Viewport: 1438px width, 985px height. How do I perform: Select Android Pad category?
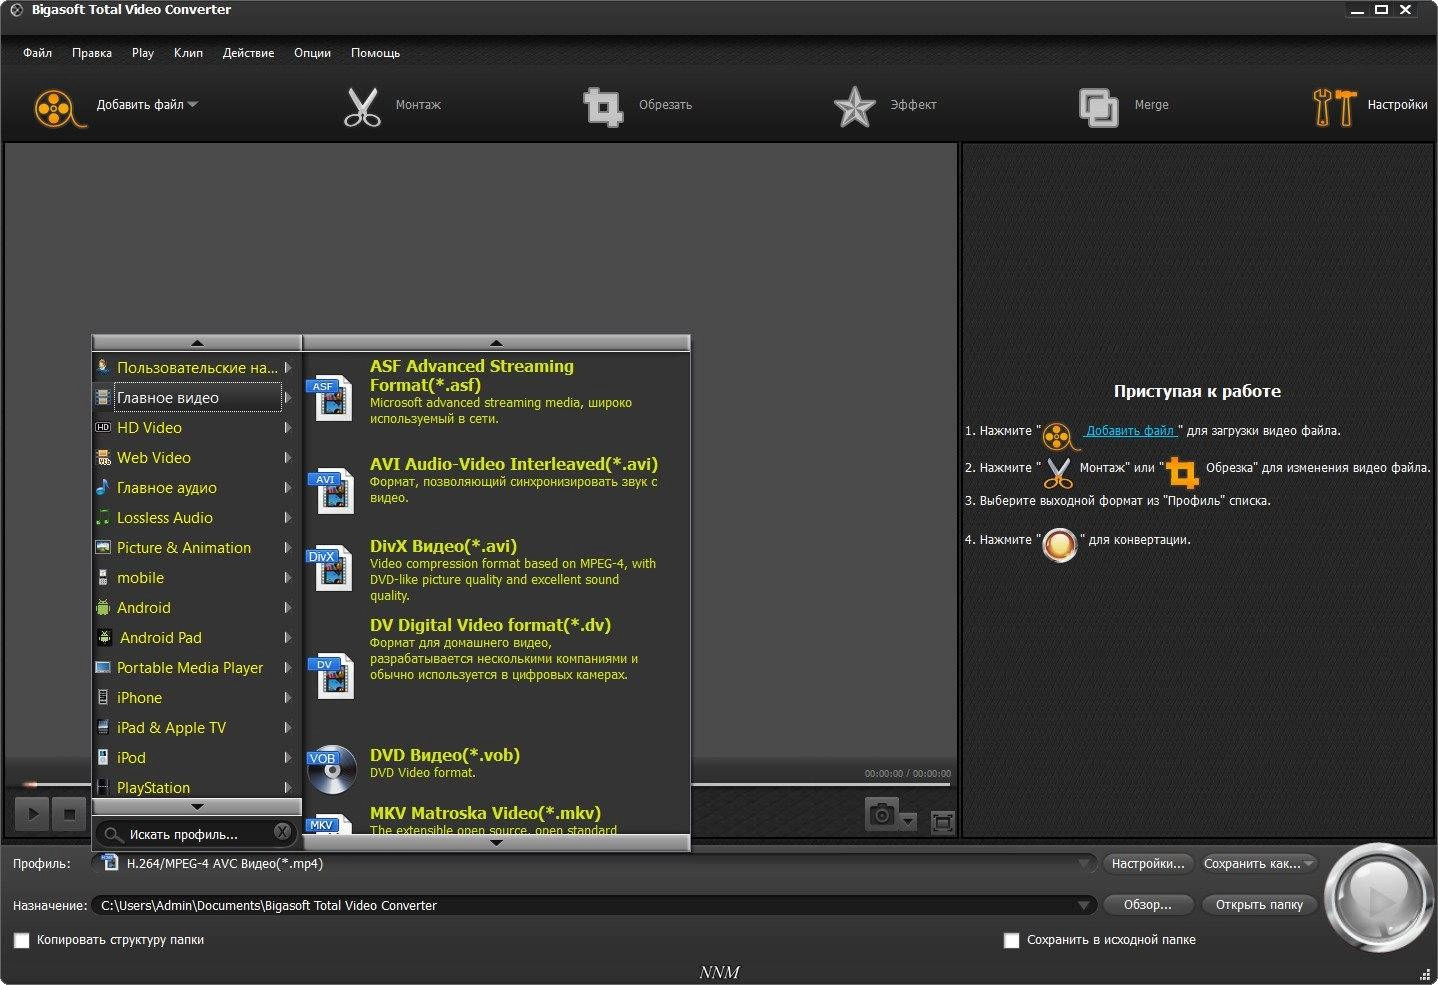coord(196,638)
